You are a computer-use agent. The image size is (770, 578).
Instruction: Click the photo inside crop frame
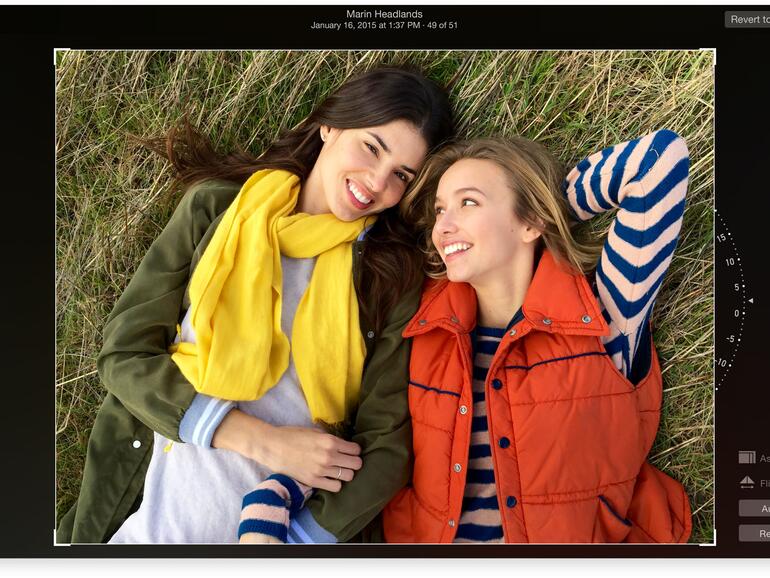(x=385, y=297)
